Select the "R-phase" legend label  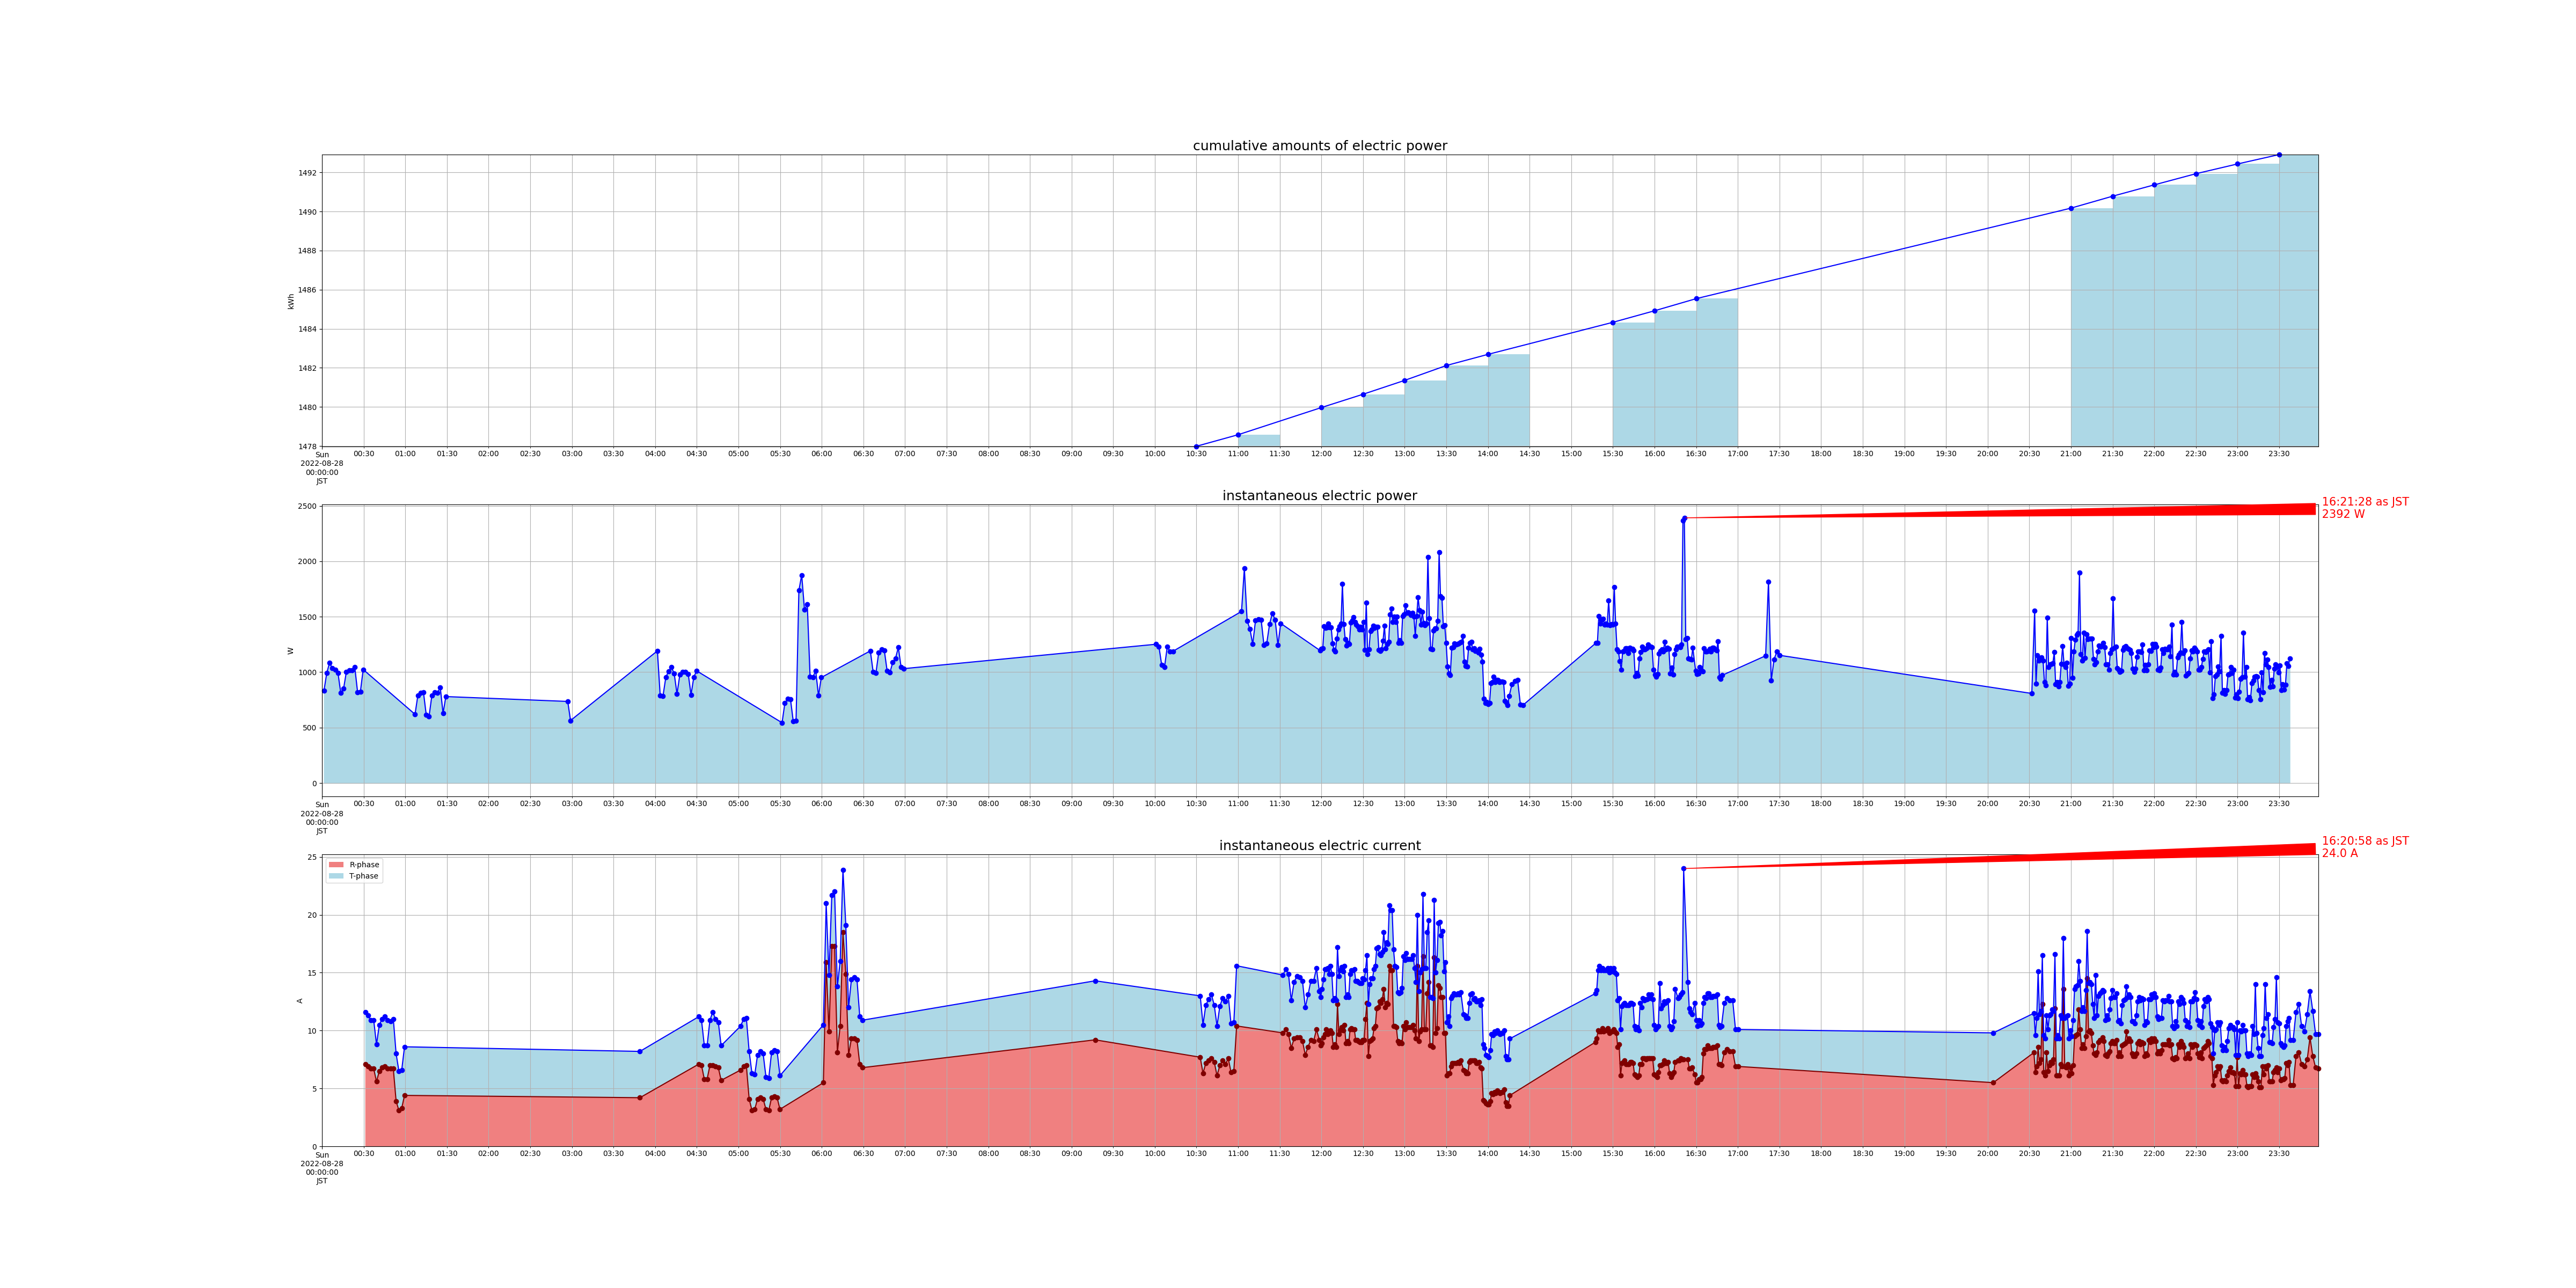tap(364, 865)
